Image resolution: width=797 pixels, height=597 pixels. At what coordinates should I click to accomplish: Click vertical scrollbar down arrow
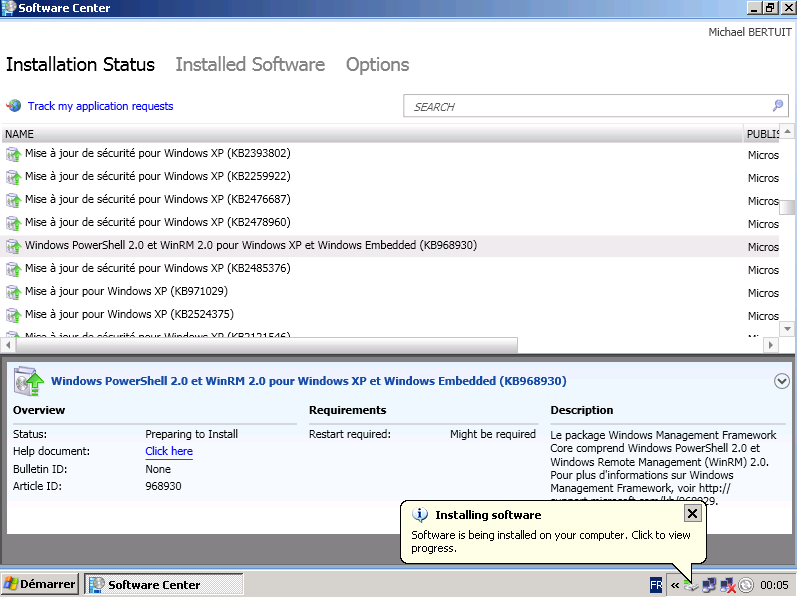click(787, 328)
